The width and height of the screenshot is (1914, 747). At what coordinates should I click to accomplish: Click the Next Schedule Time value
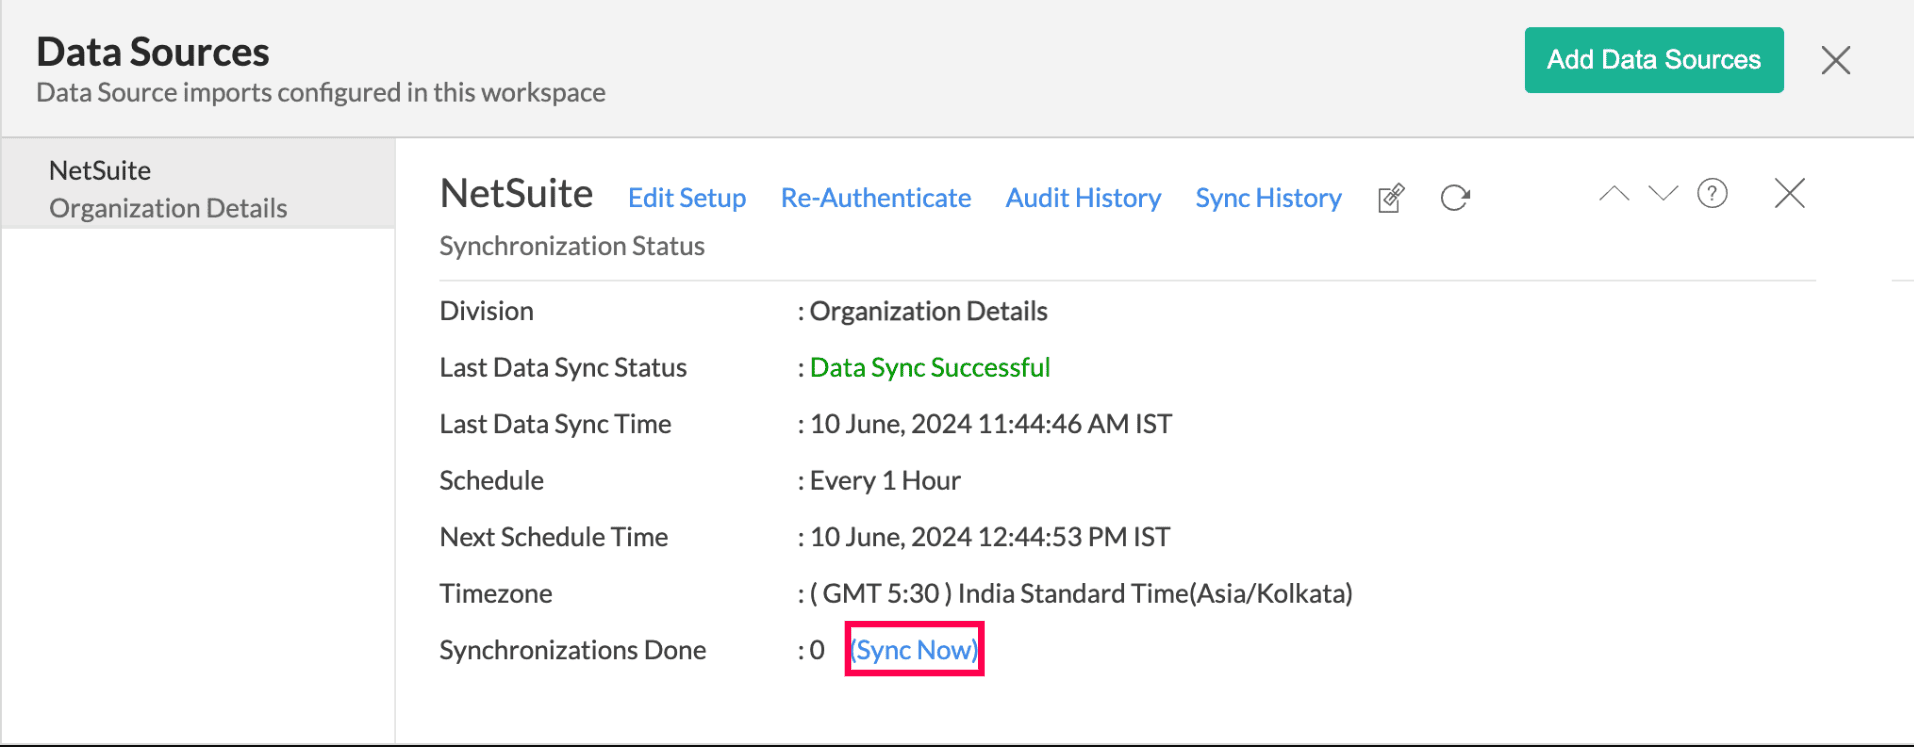[989, 537]
